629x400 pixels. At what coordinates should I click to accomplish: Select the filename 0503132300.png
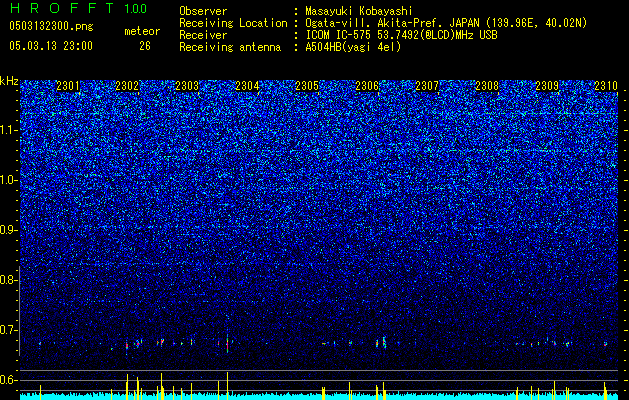[51, 26]
